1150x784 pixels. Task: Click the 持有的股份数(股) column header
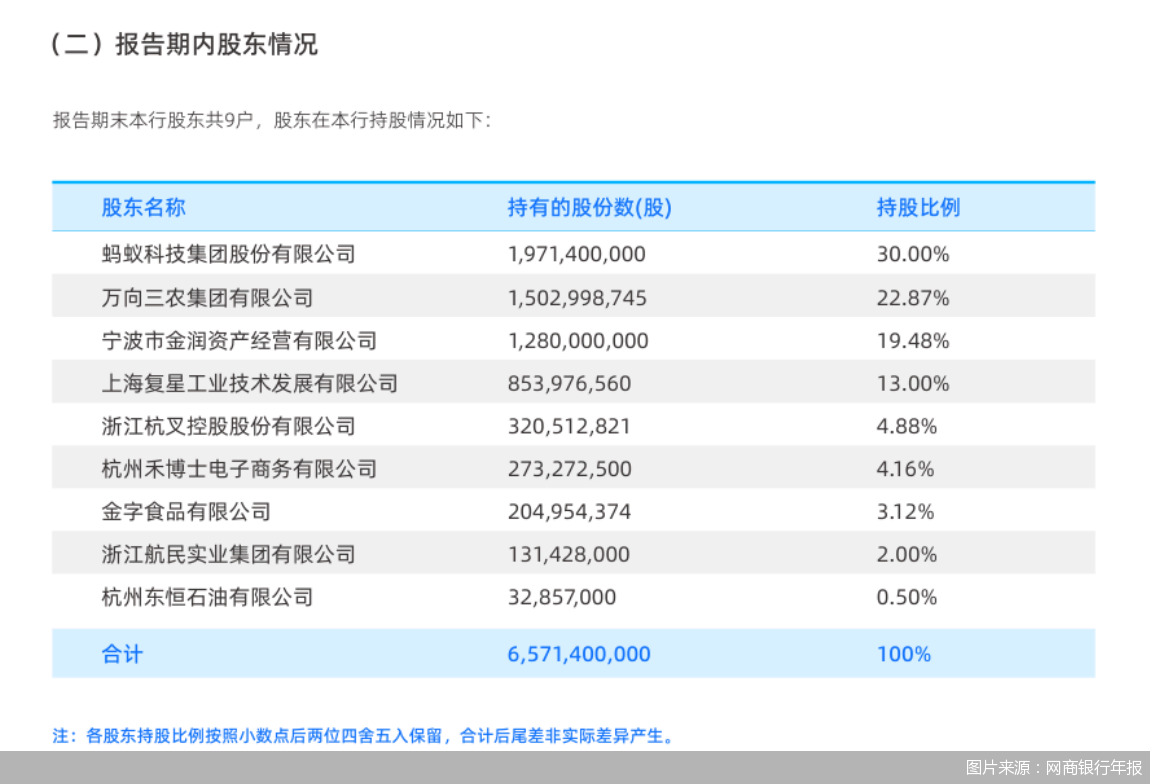tap(588, 208)
